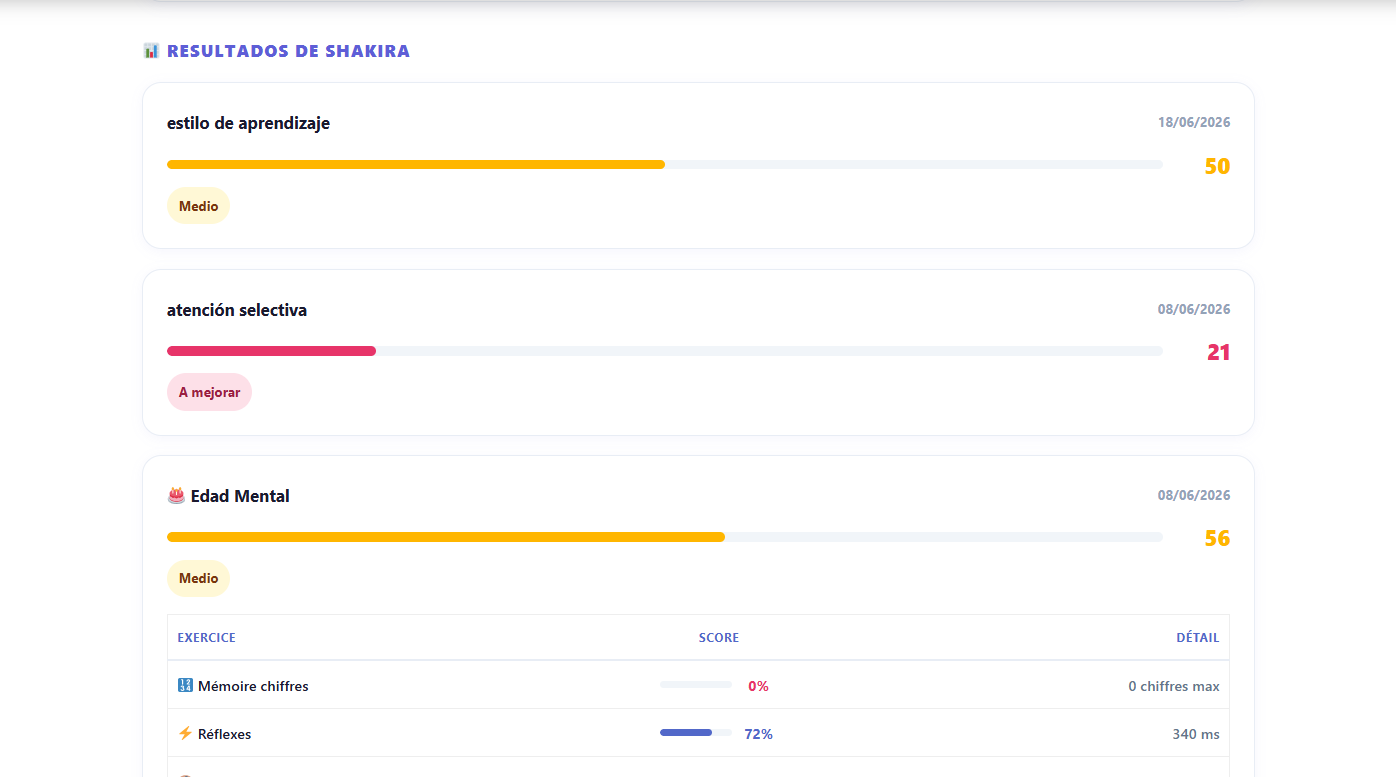The image size is (1396, 777).
Task: Click the Mémoire chiffres 0% score bar
Action: coord(696,685)
